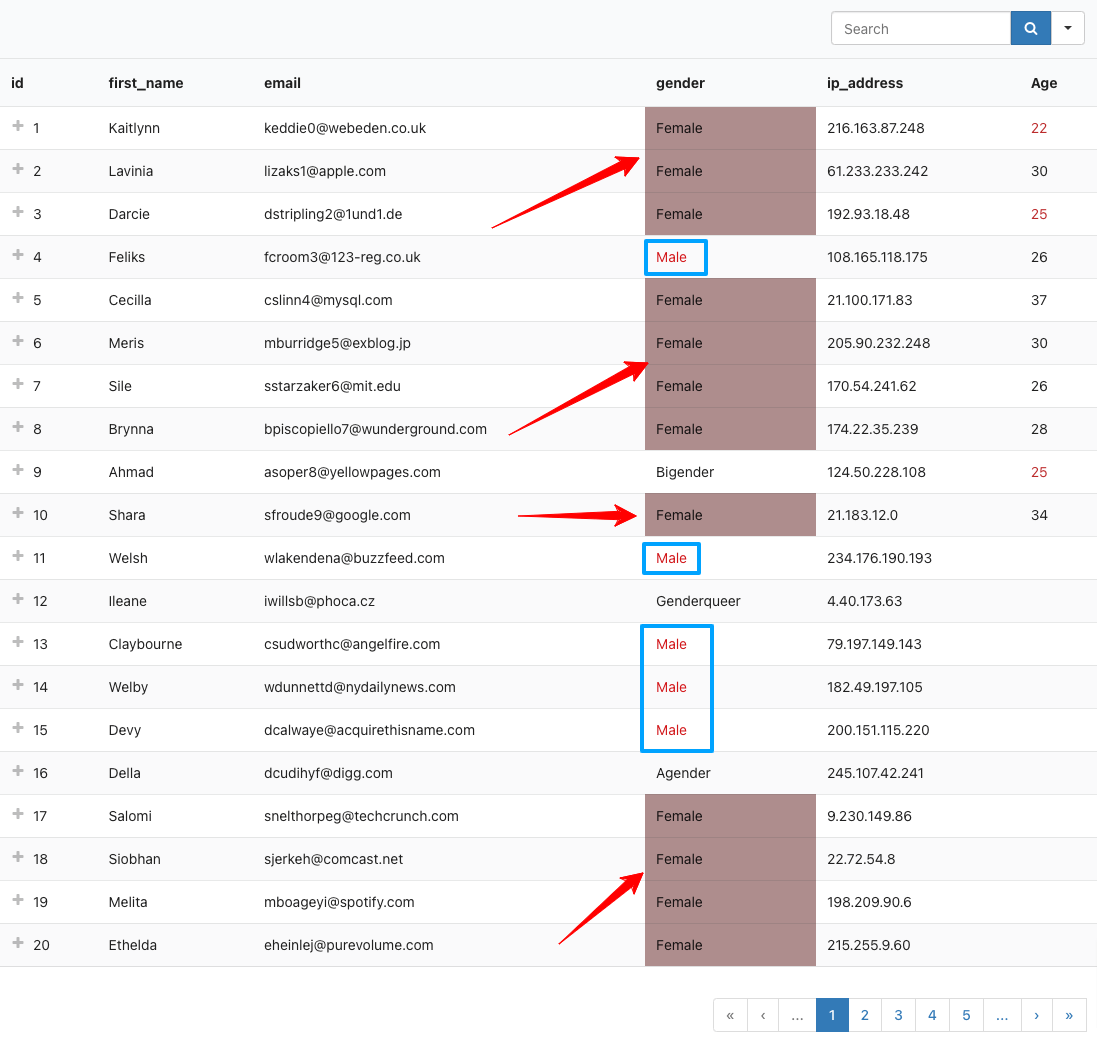Image resolution: width=1097 pixels, height=1047 pixels.
Task: Click the Age column header
Action: (1043, 83)
